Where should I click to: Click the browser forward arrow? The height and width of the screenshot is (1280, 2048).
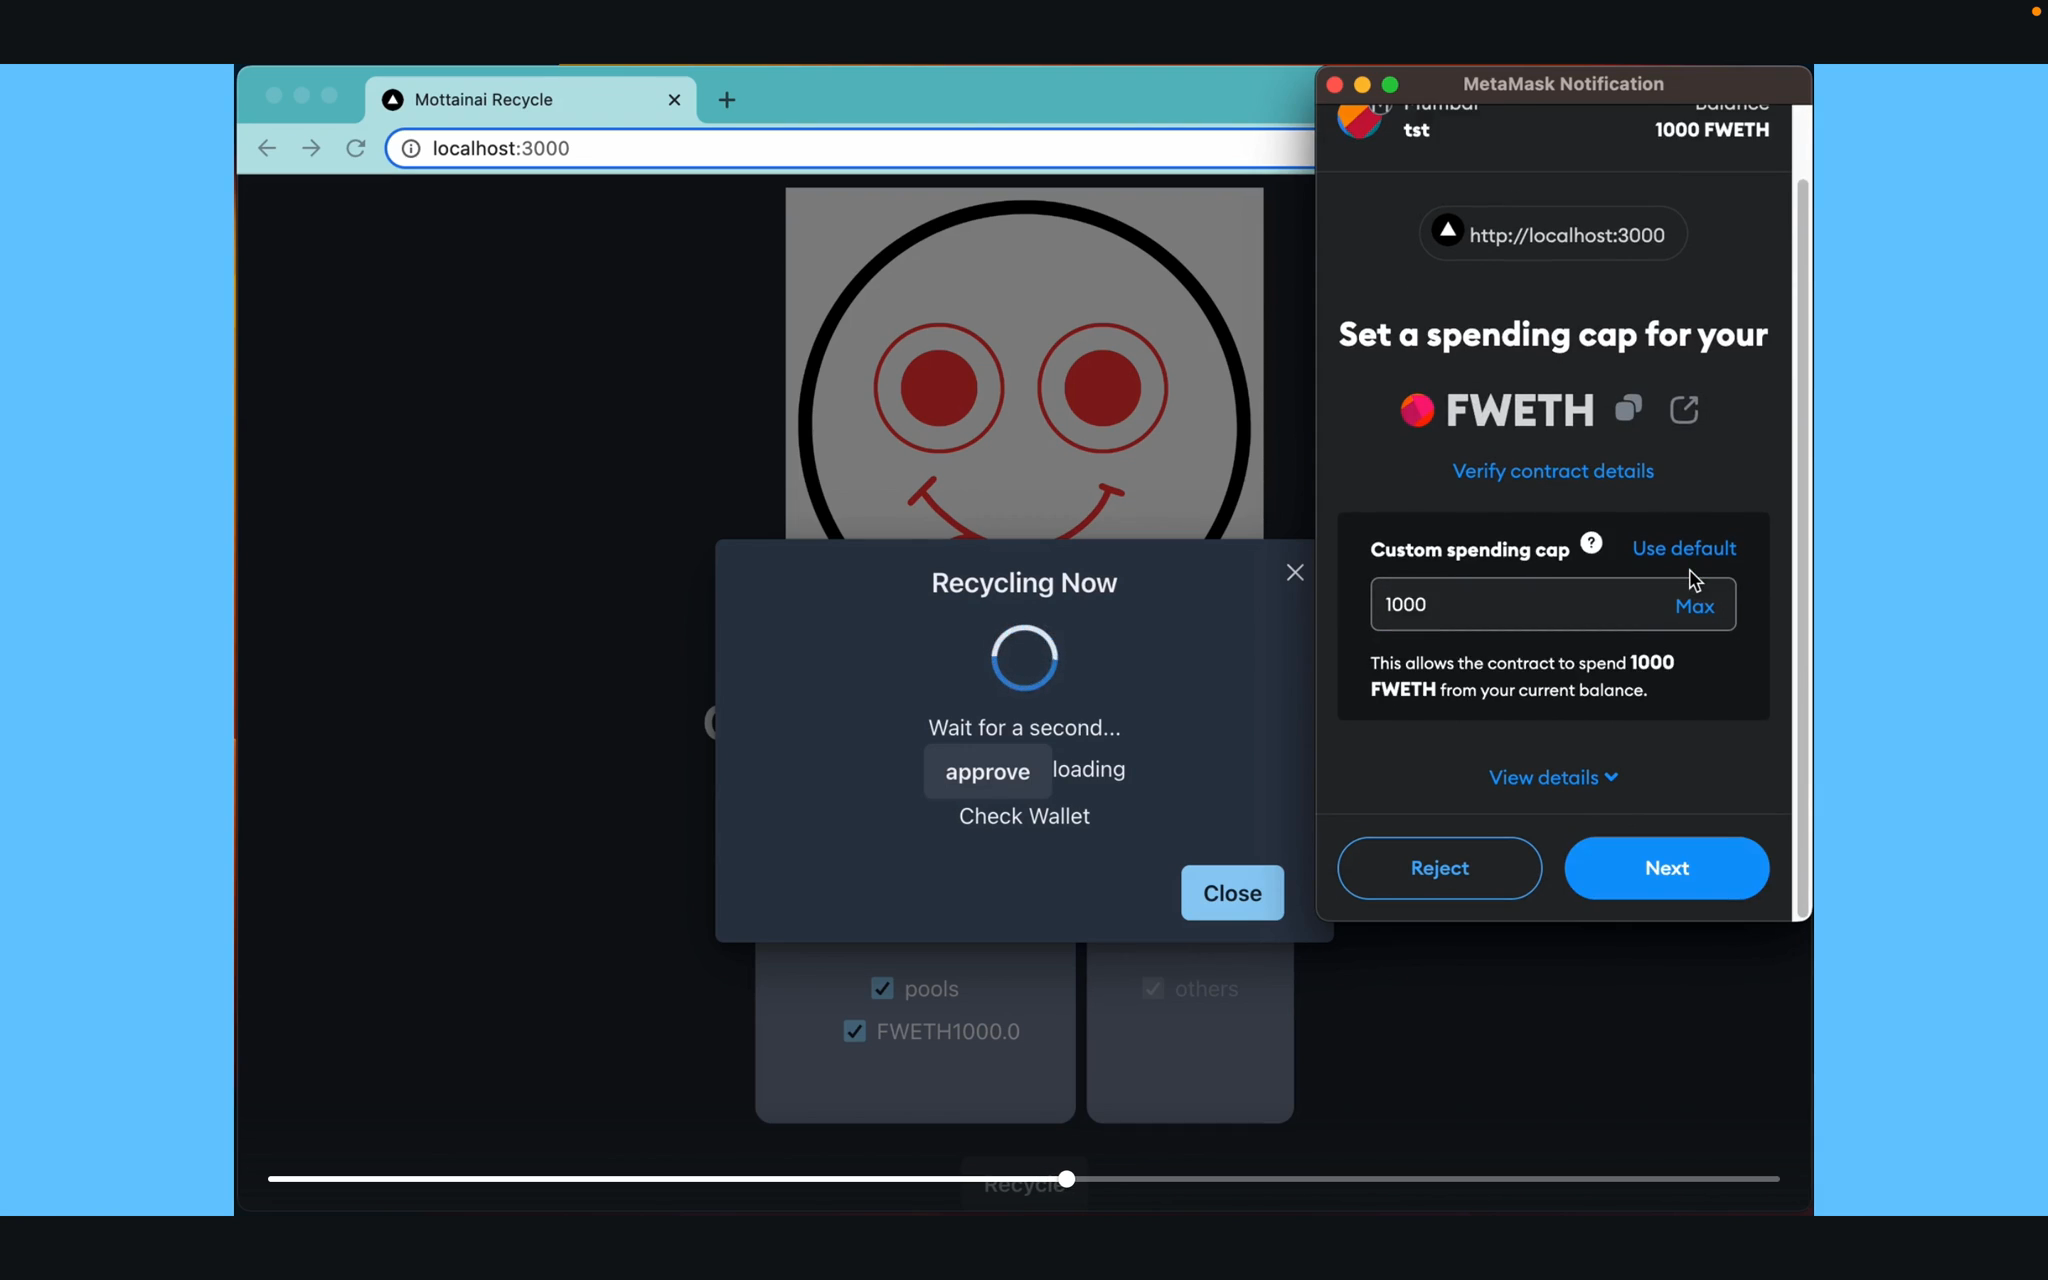click(x=311, y=148)
